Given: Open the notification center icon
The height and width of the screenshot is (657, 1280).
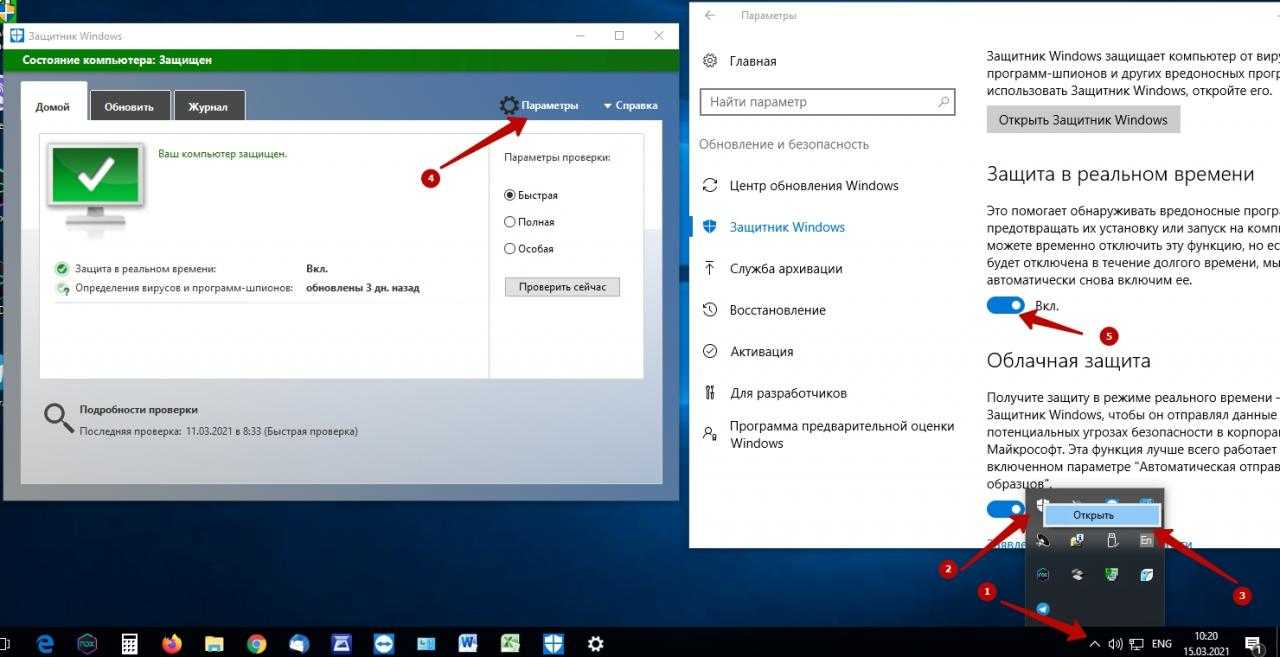Looking at the screenshot, I should point(1252,643).
